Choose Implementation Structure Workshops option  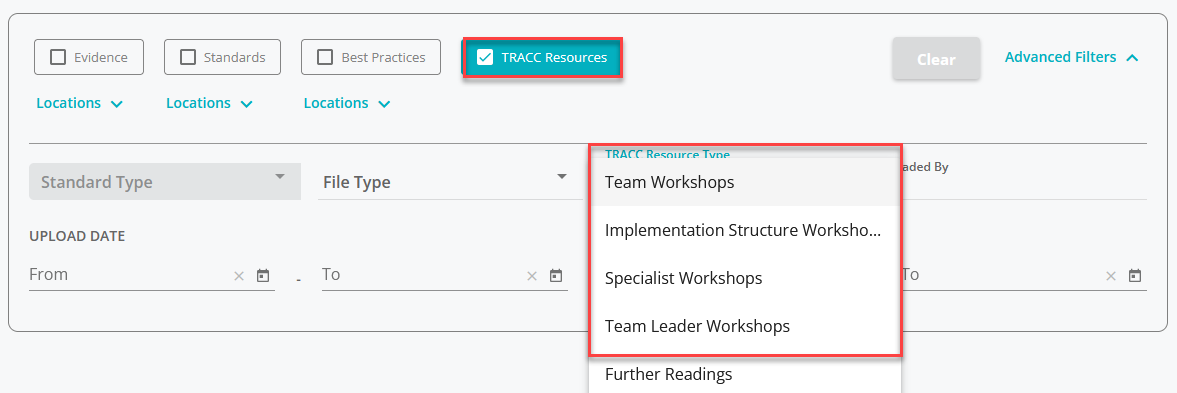[745, 230]
